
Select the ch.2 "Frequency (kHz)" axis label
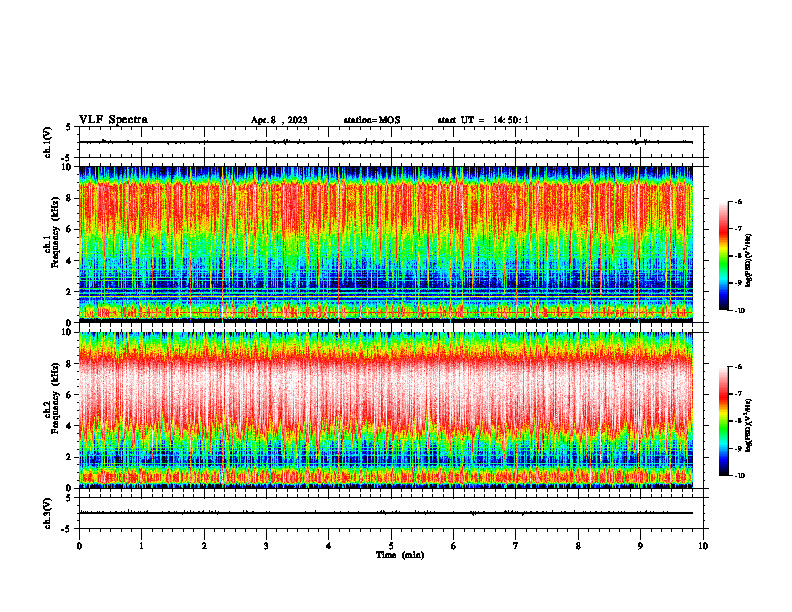click(55, 398)
